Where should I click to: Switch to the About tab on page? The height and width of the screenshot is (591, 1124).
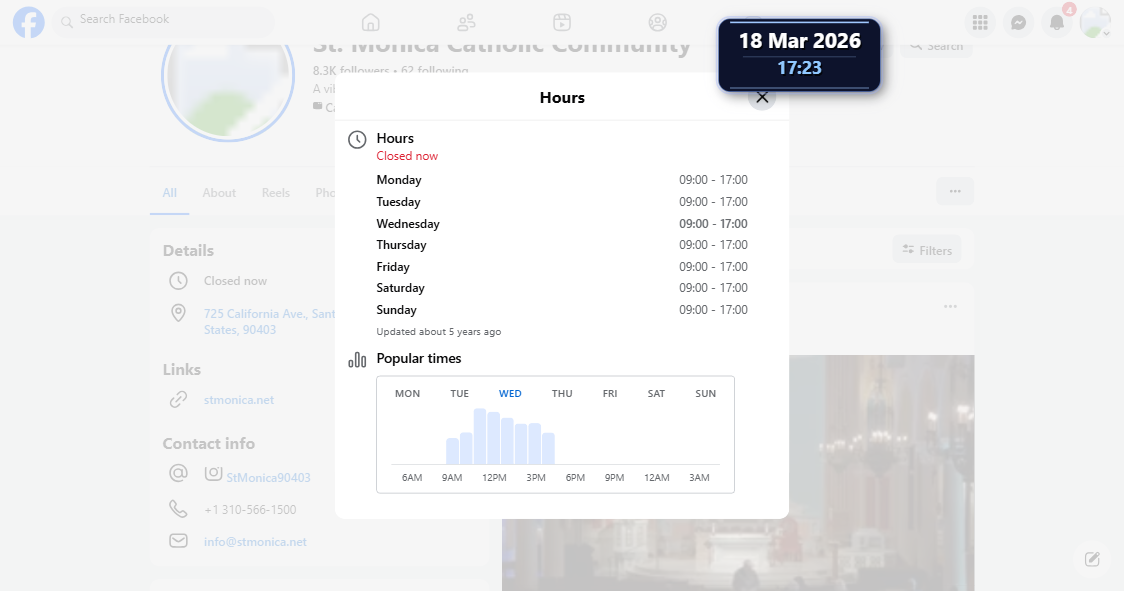click(x=219, y=193)
